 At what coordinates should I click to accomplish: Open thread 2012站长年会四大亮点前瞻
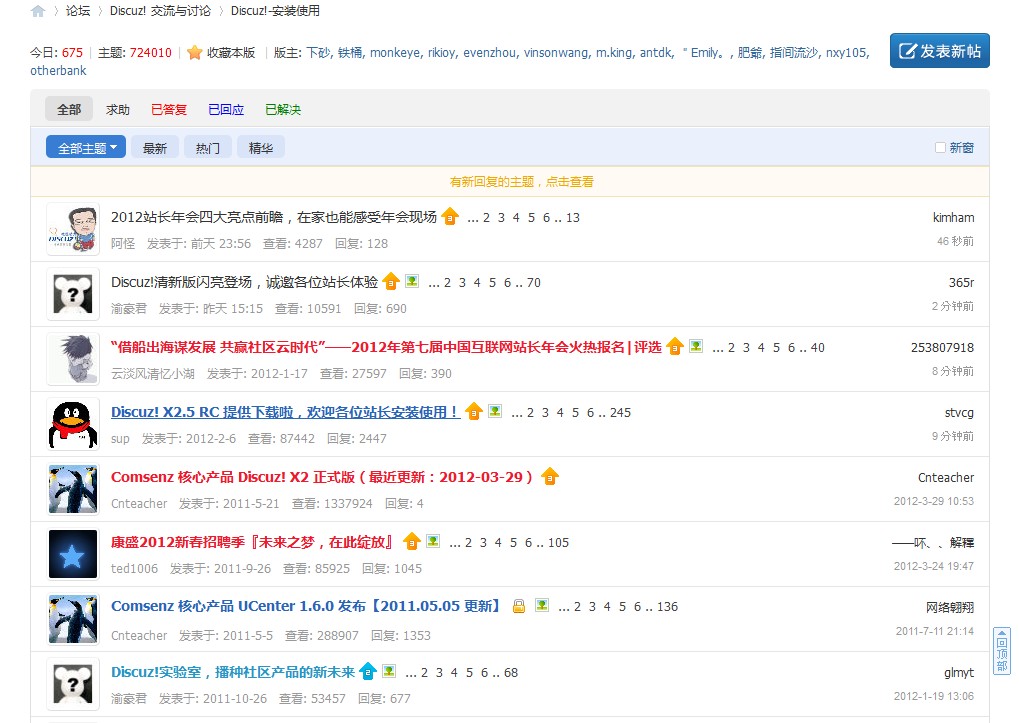click(274, 217)
